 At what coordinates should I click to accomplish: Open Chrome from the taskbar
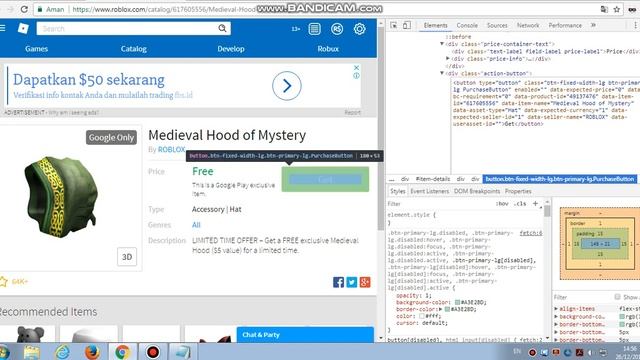122,352
